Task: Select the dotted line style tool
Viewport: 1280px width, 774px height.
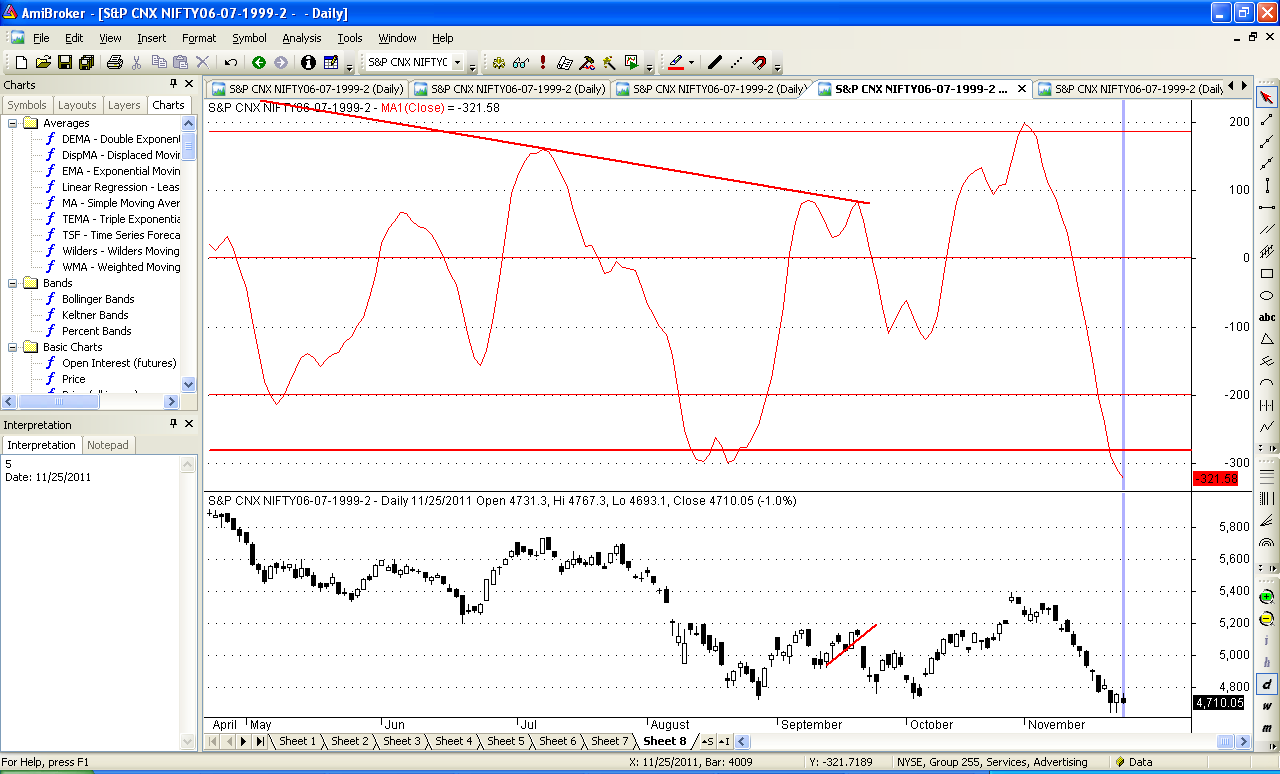Action: point(737,62)
